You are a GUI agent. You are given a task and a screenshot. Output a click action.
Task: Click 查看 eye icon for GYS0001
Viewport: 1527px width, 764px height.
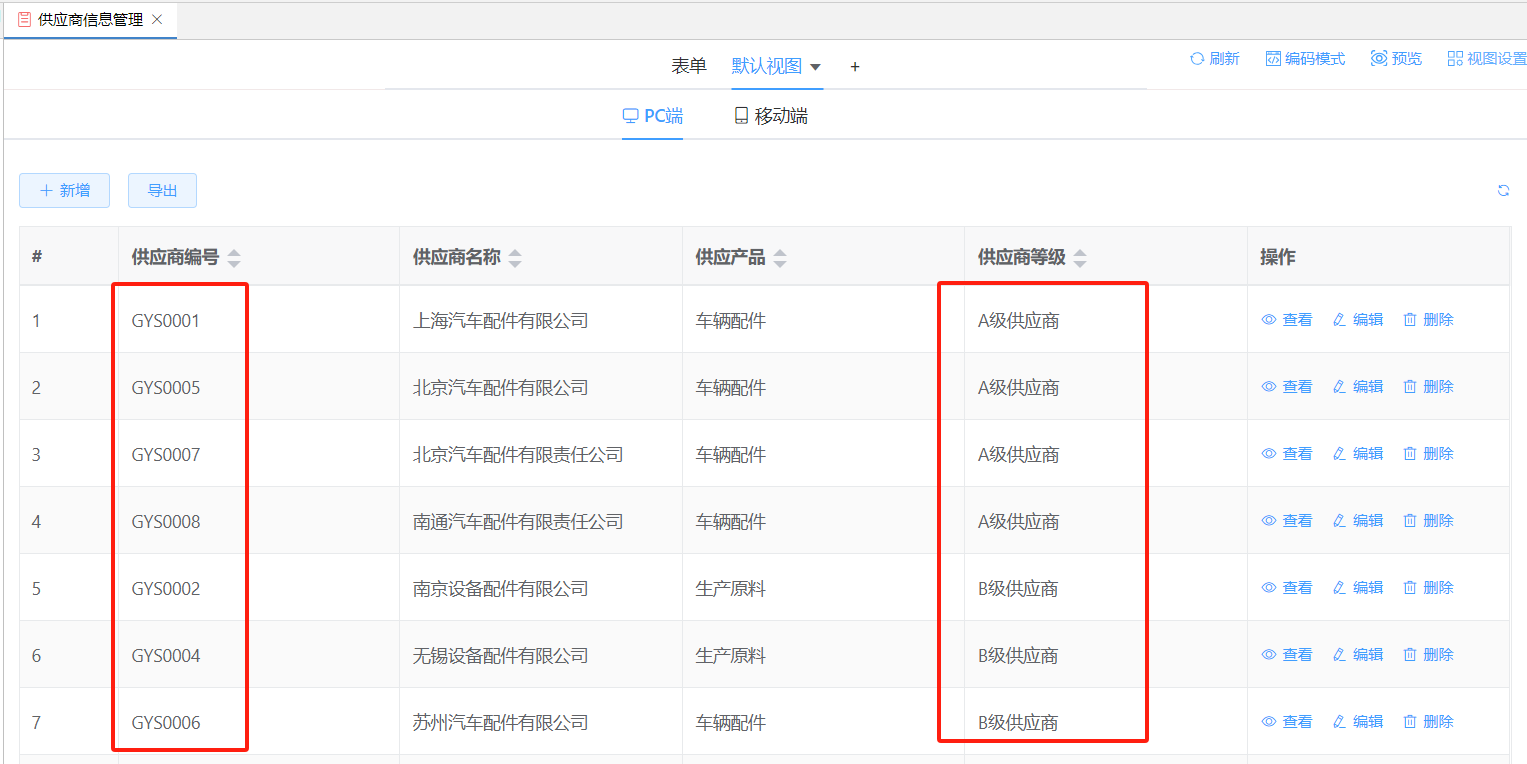(x=1269, y=320)
